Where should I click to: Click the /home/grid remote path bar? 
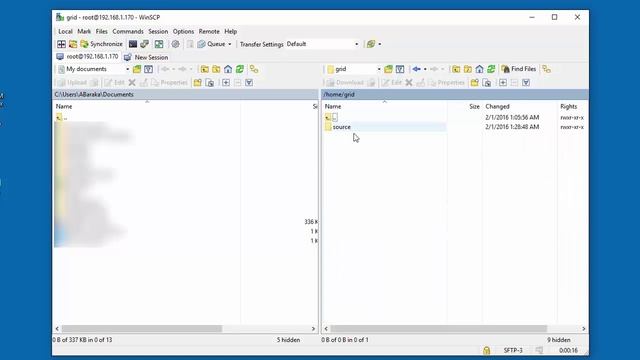(455, 94)
